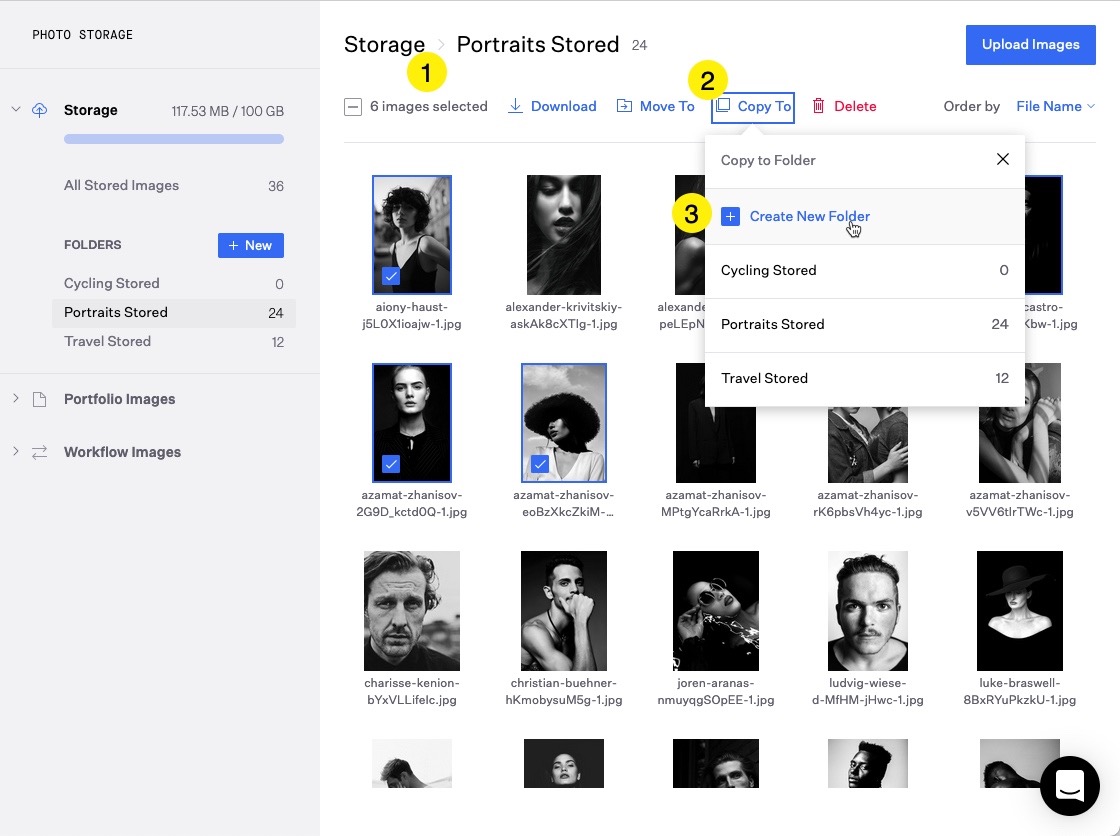The width and height of the screenshot is (1120, 836).
Task: Click the Copy To icon
Action: [722, 106]
